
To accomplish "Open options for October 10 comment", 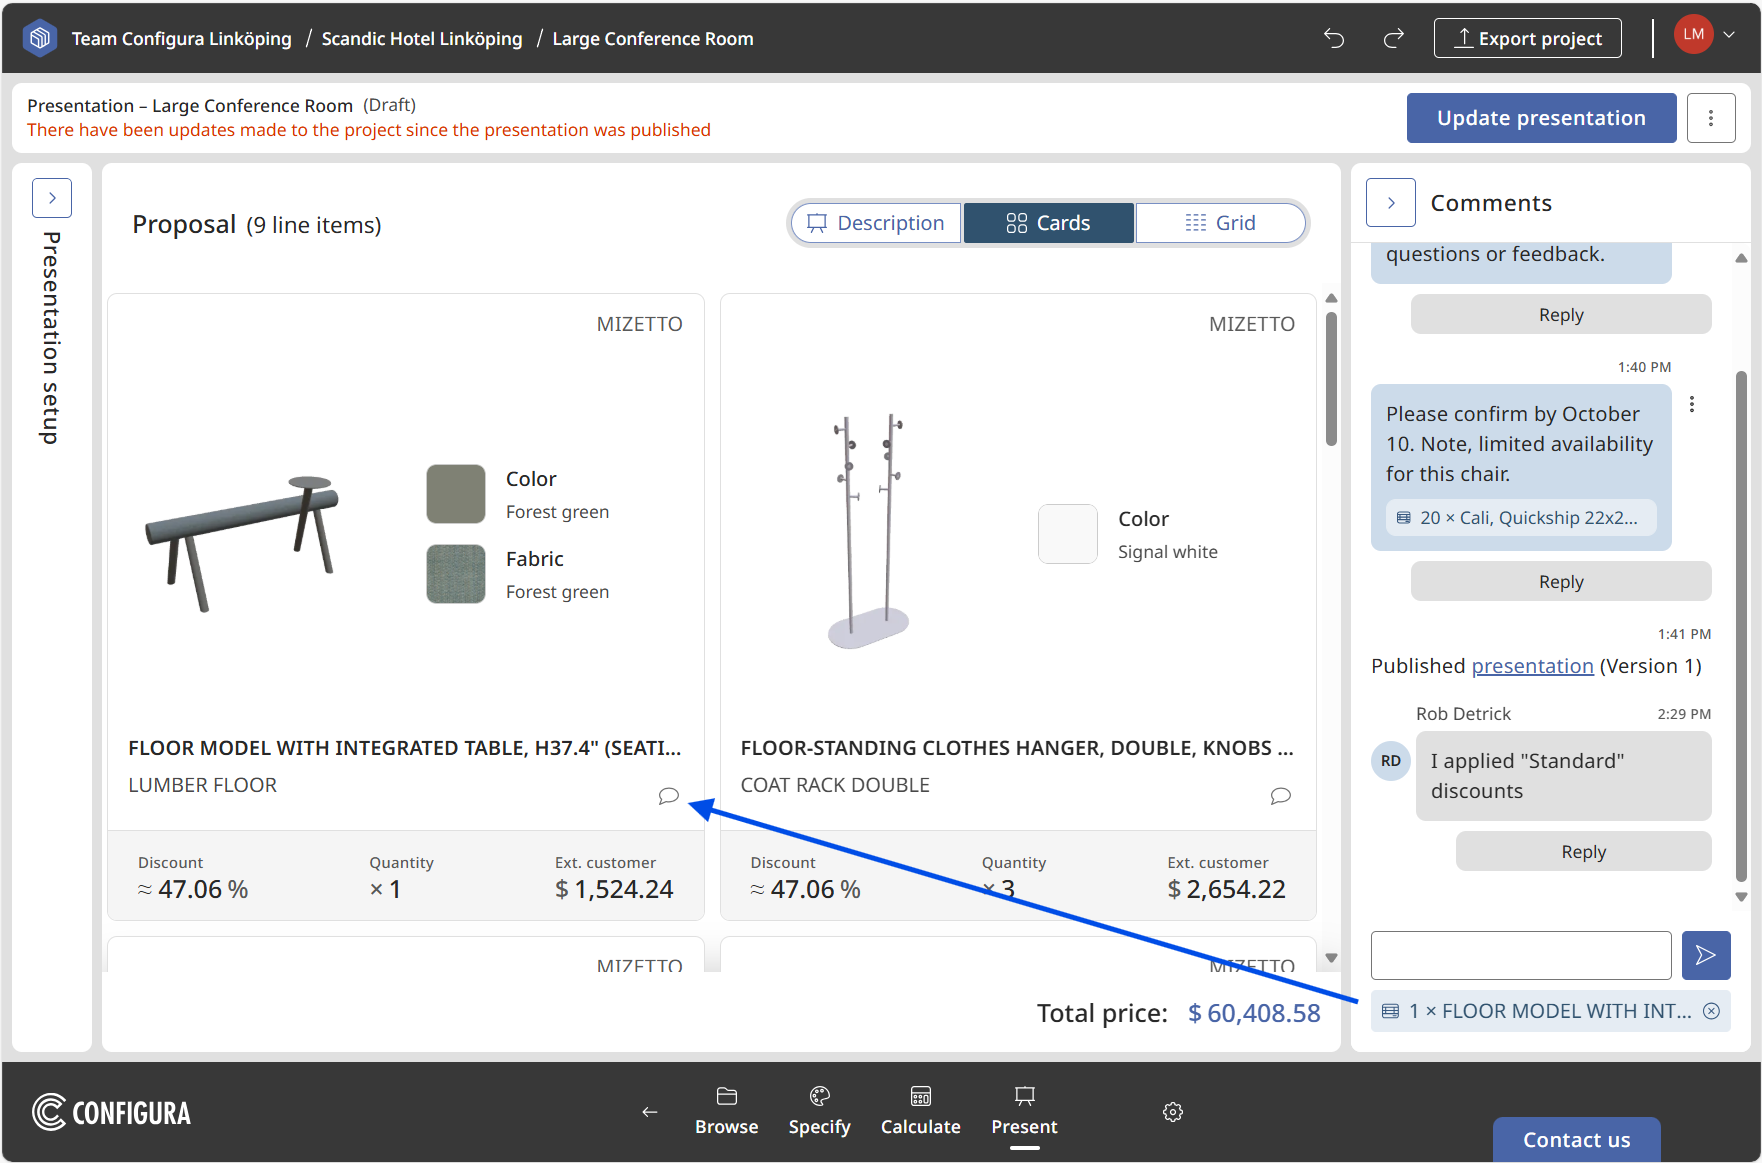I will (x=1692, y=404).
